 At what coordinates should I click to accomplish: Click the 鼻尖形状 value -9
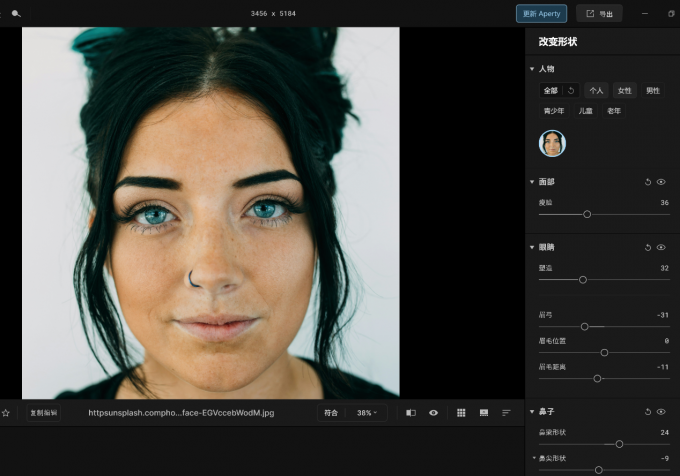665,458
